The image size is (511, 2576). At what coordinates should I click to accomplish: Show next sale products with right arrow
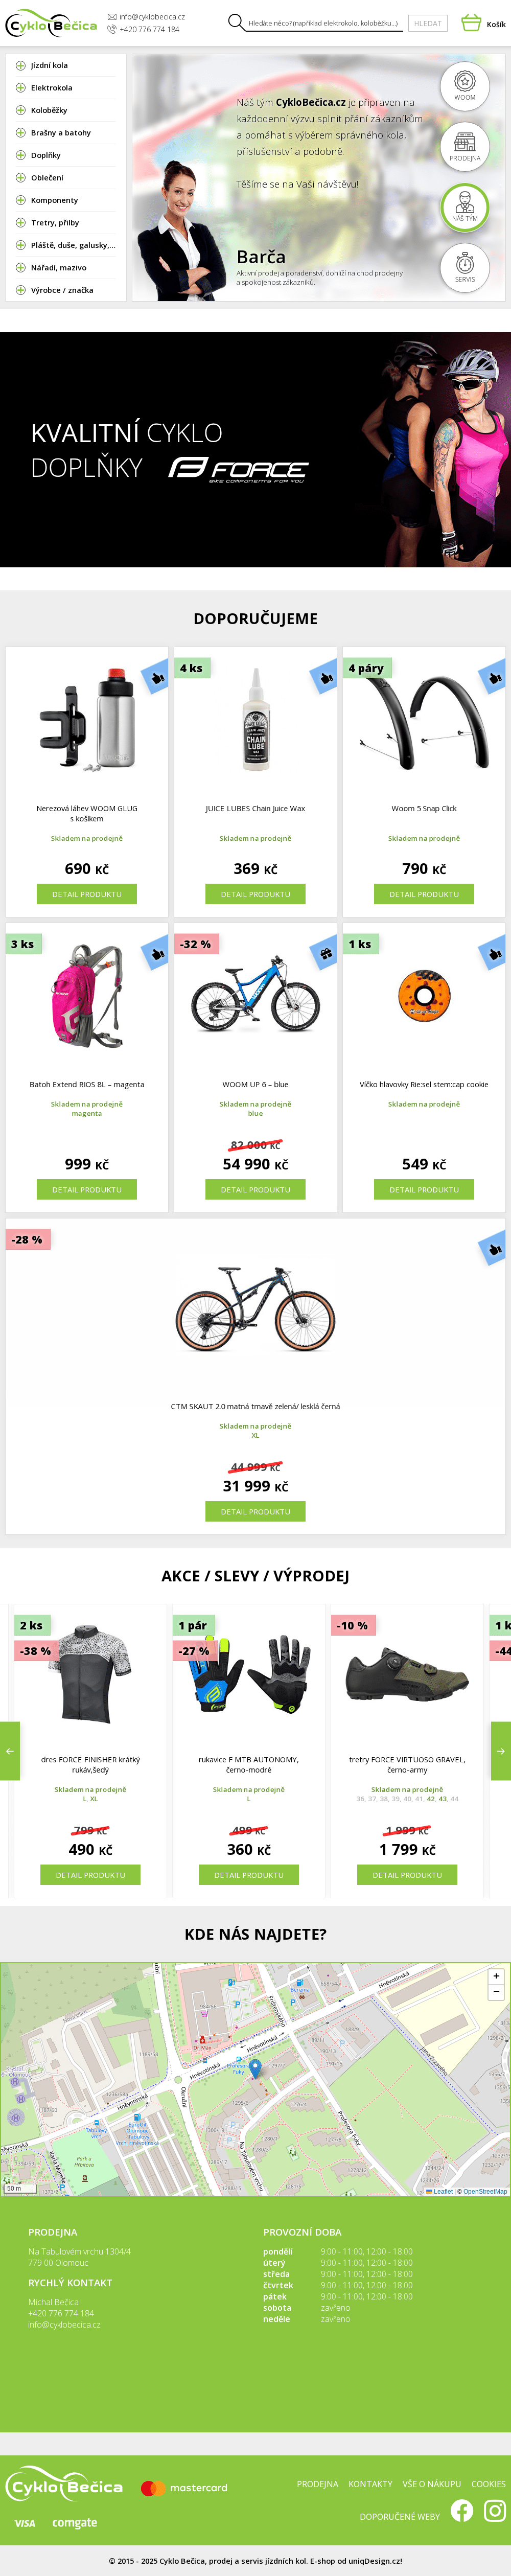tap(500, 1750)
